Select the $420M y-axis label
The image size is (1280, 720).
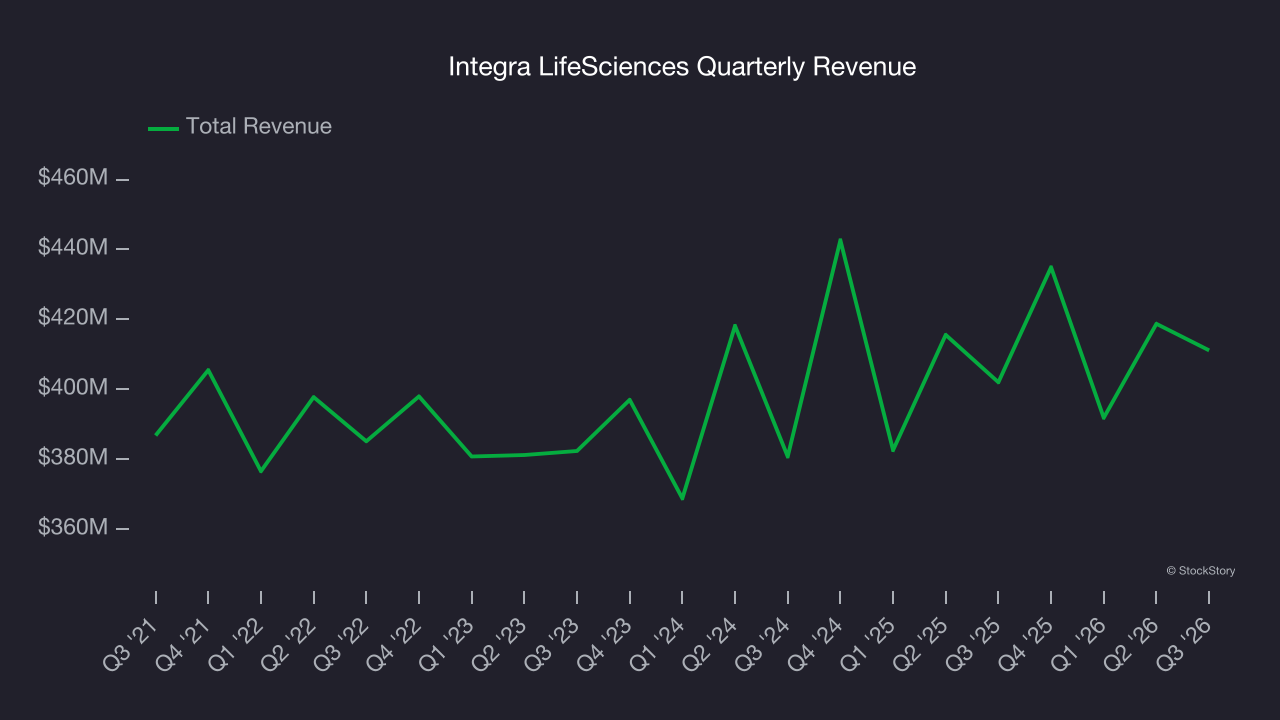coord(73,317)
